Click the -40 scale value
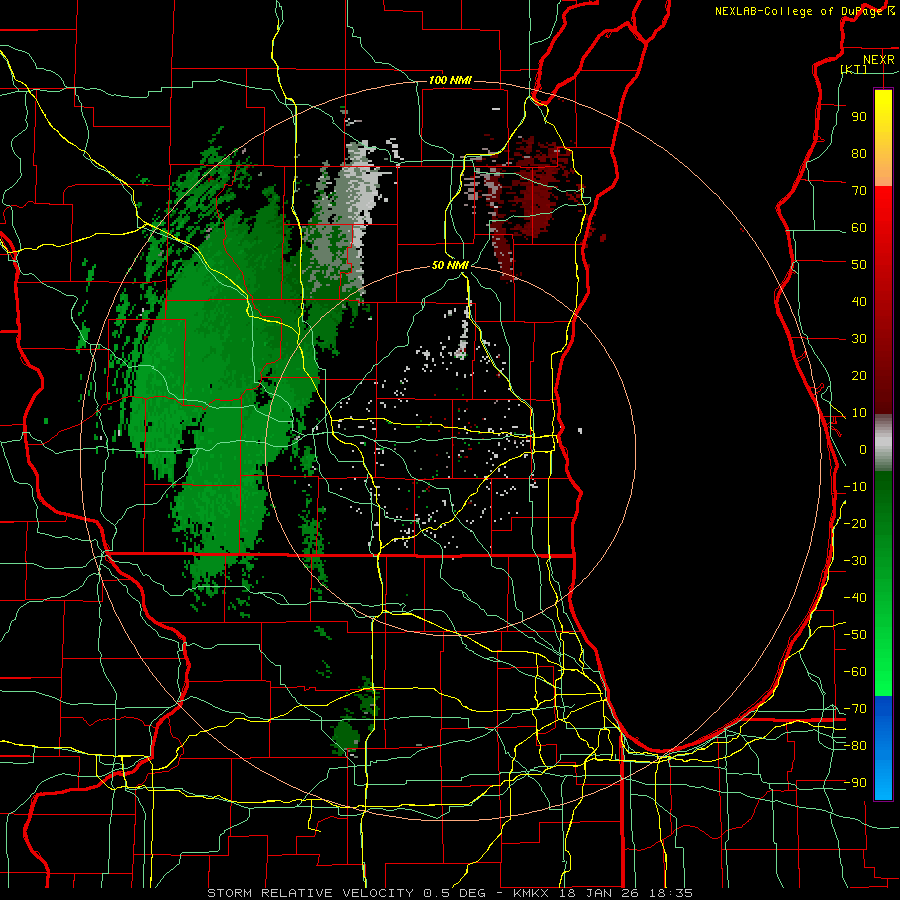The width and height of the screenshot is (900, 900). [855, 598]
